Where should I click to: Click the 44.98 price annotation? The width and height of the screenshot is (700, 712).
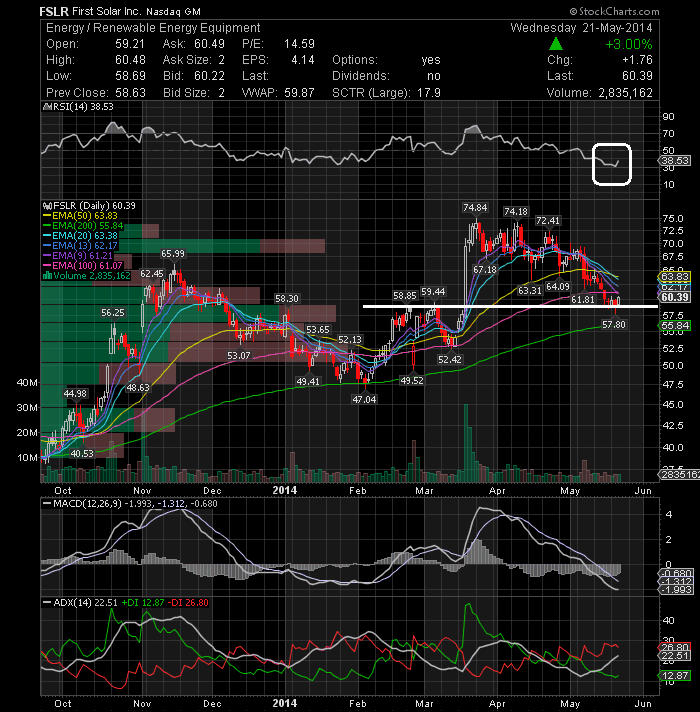tap(75, 394)
